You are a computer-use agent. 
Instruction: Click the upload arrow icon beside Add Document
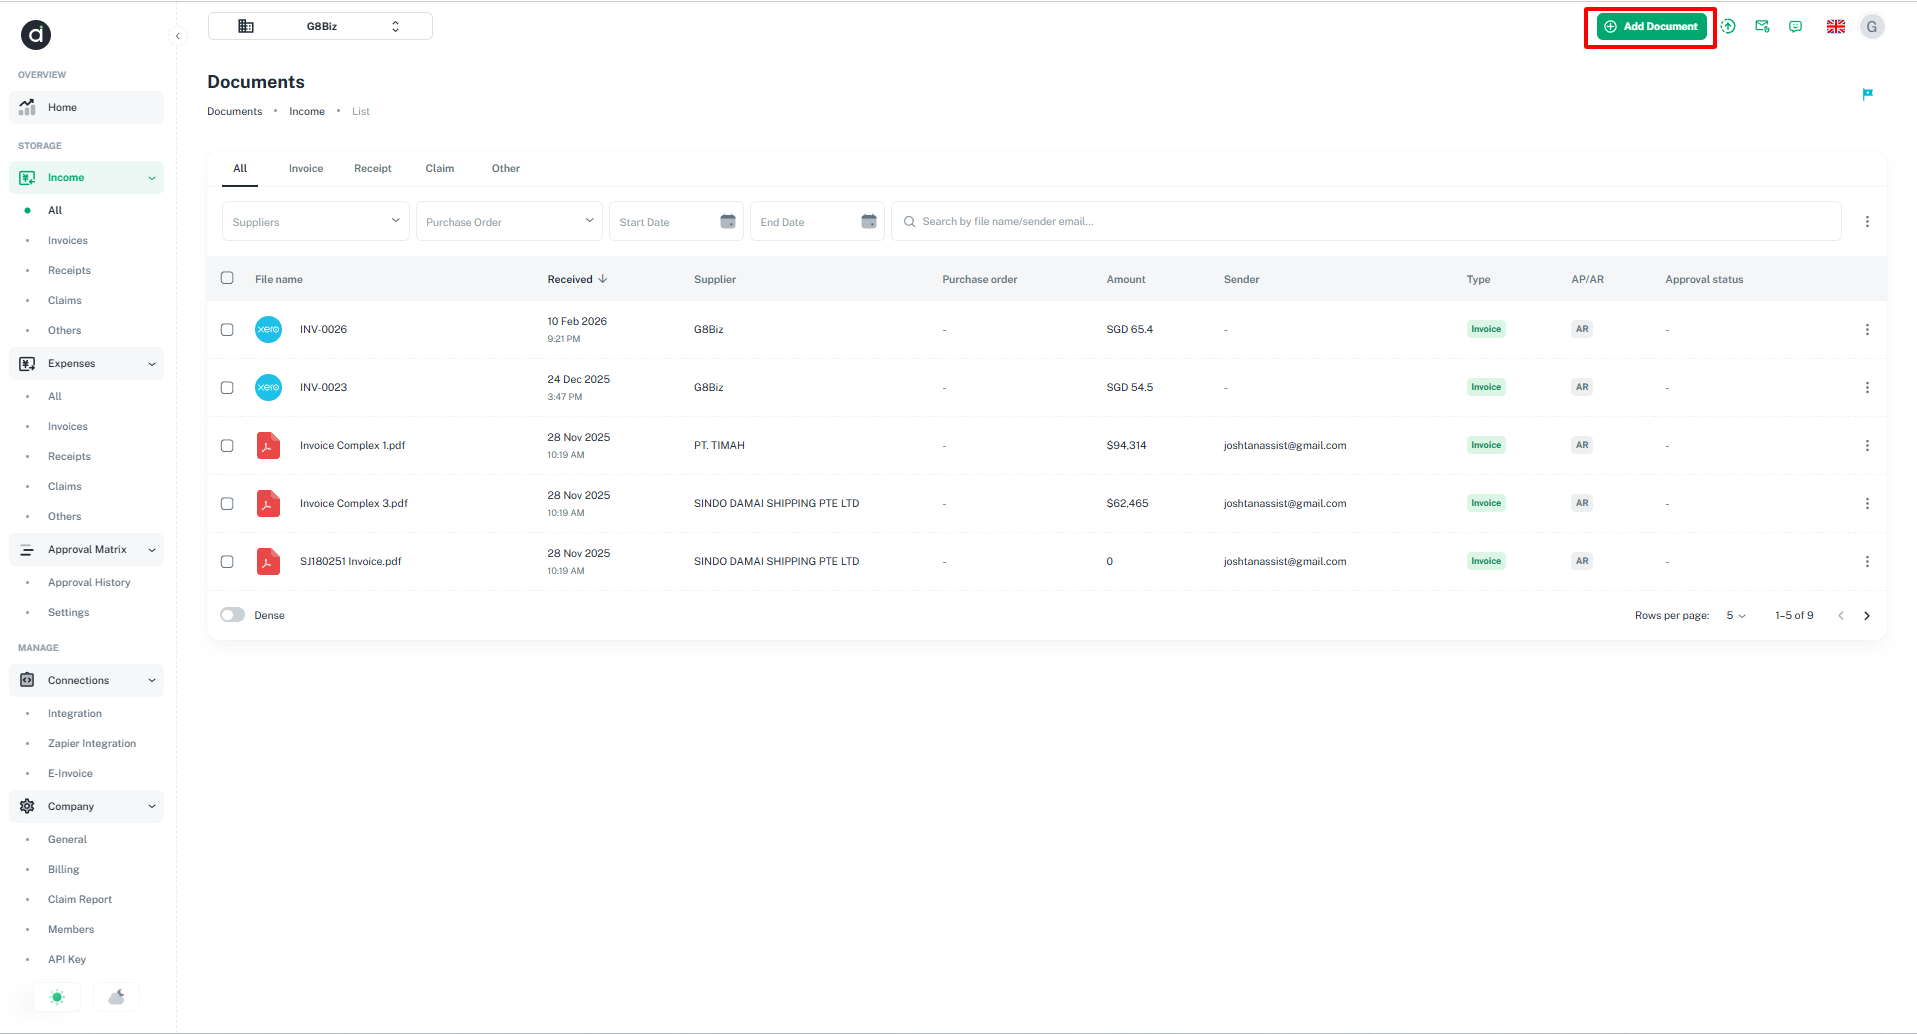tap(1728, 27)
